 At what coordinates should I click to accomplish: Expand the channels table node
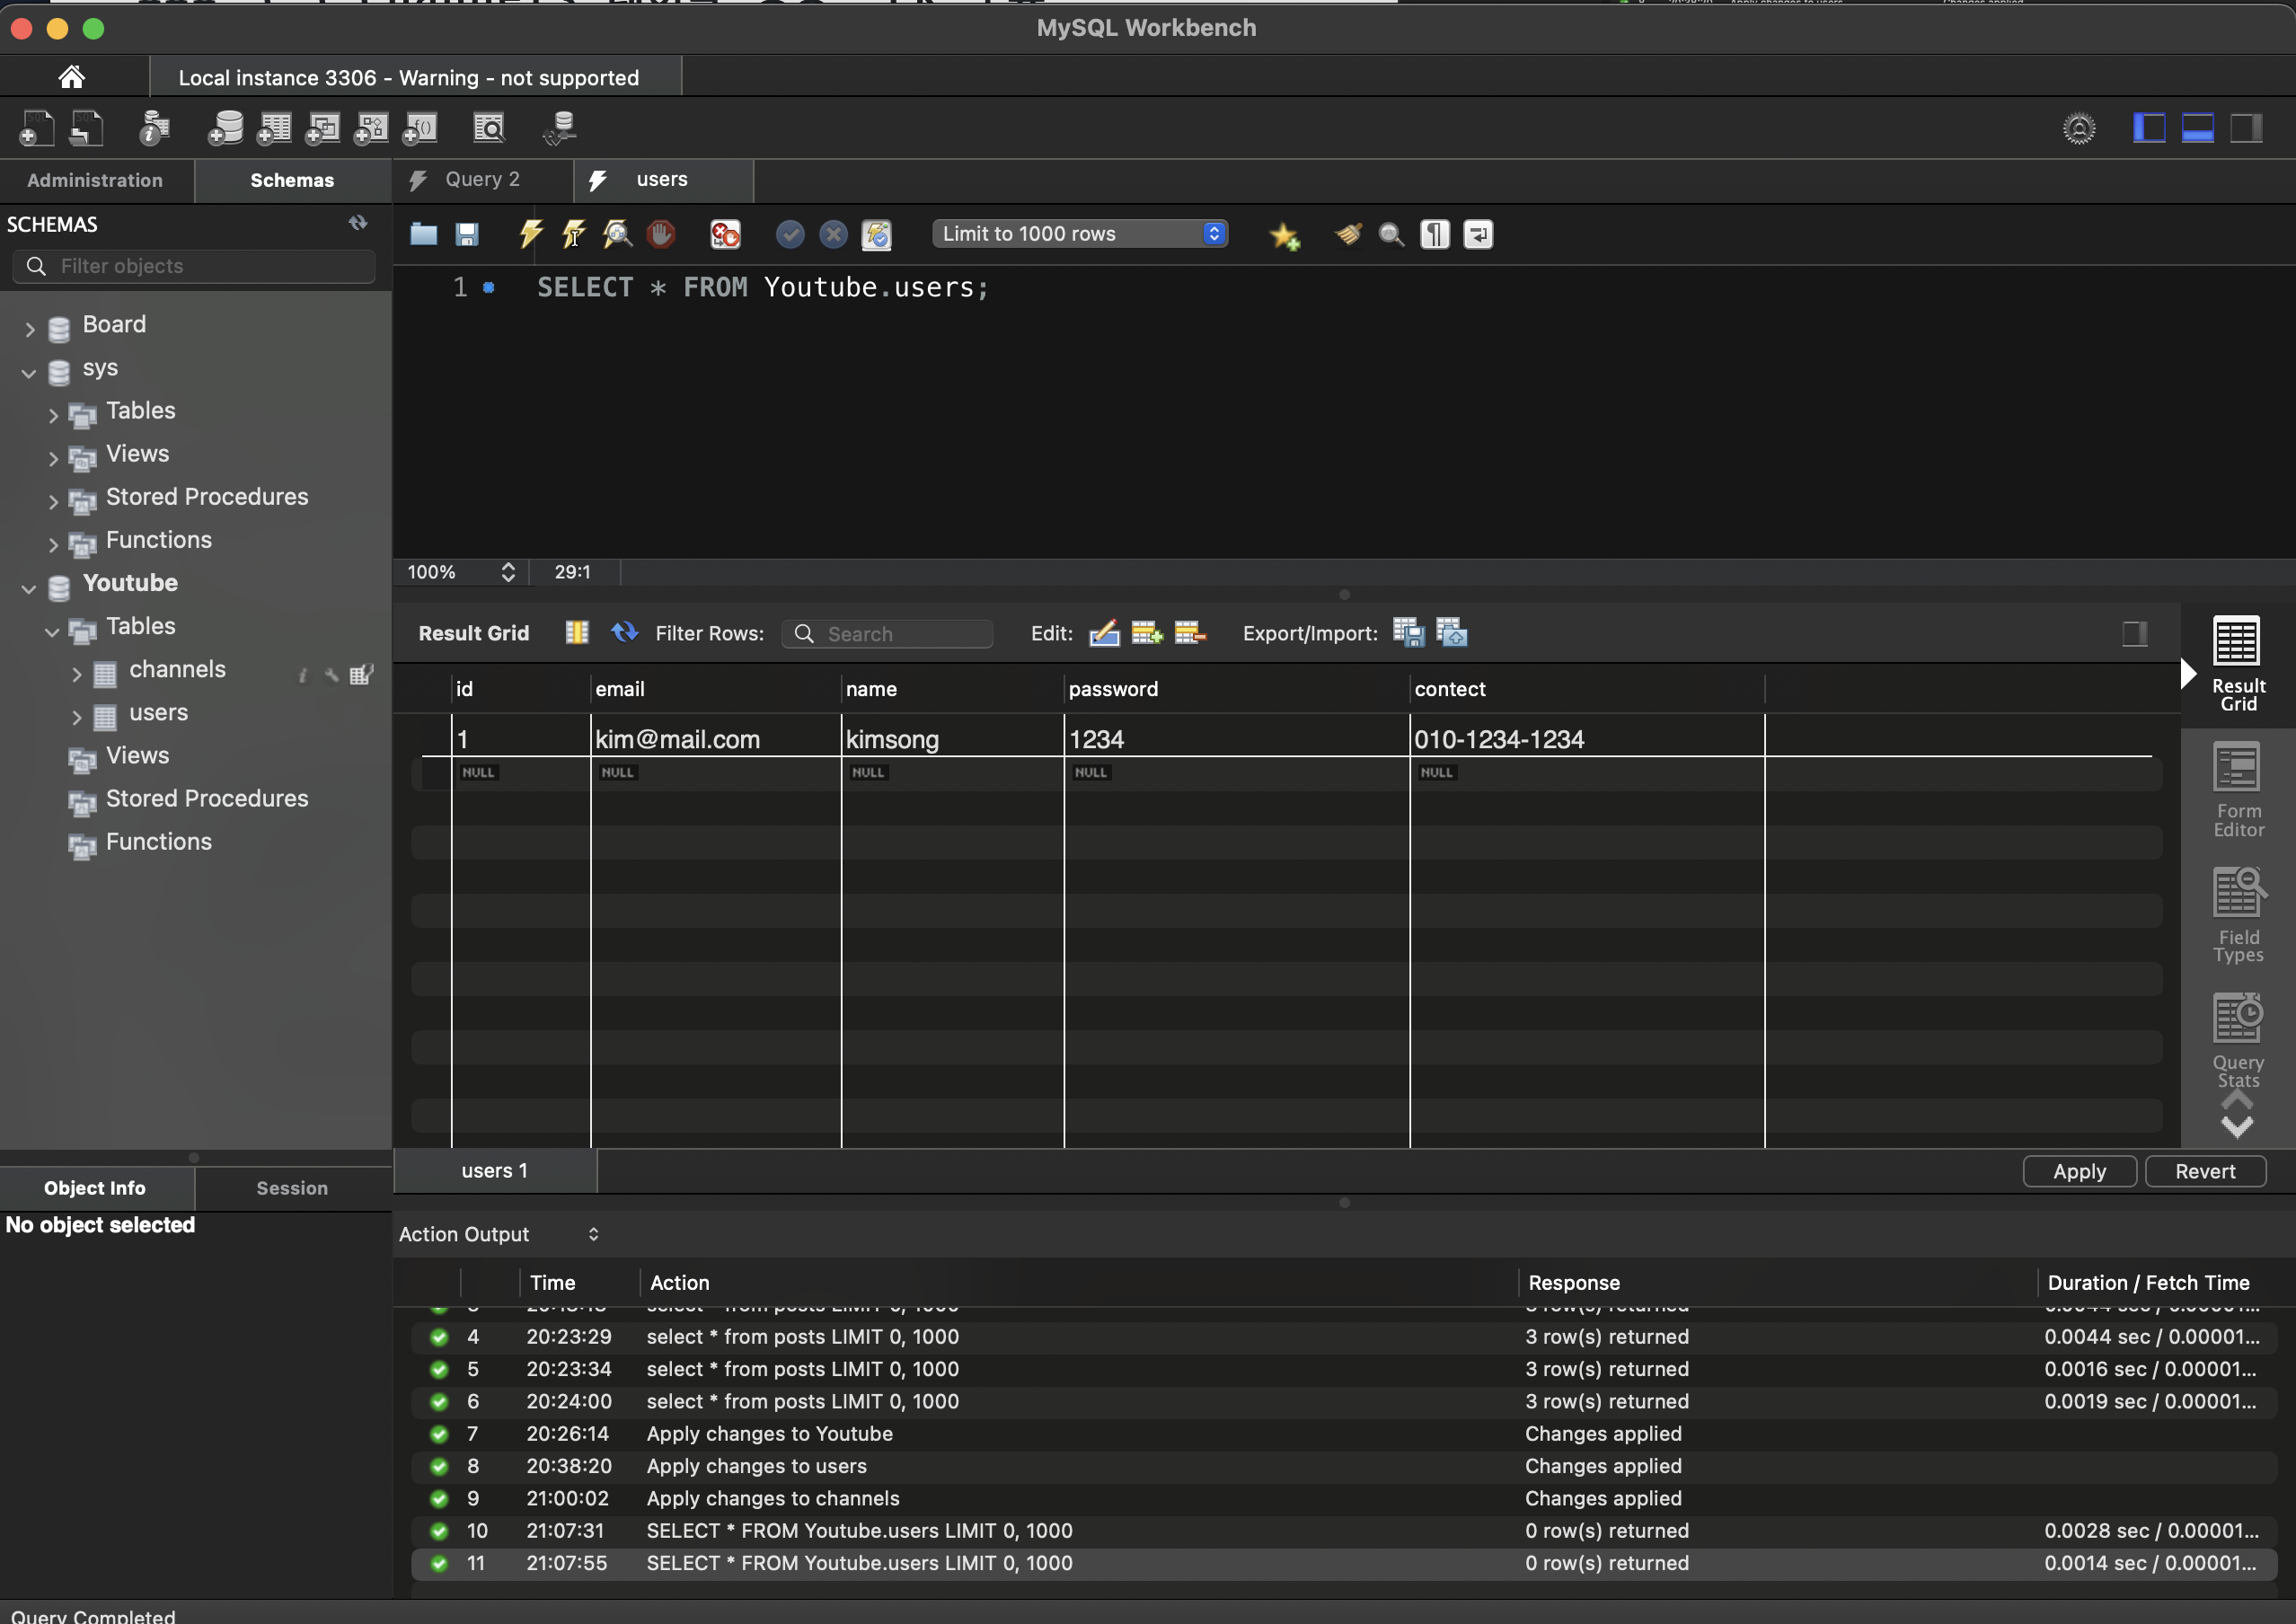(x=77, y=673)
